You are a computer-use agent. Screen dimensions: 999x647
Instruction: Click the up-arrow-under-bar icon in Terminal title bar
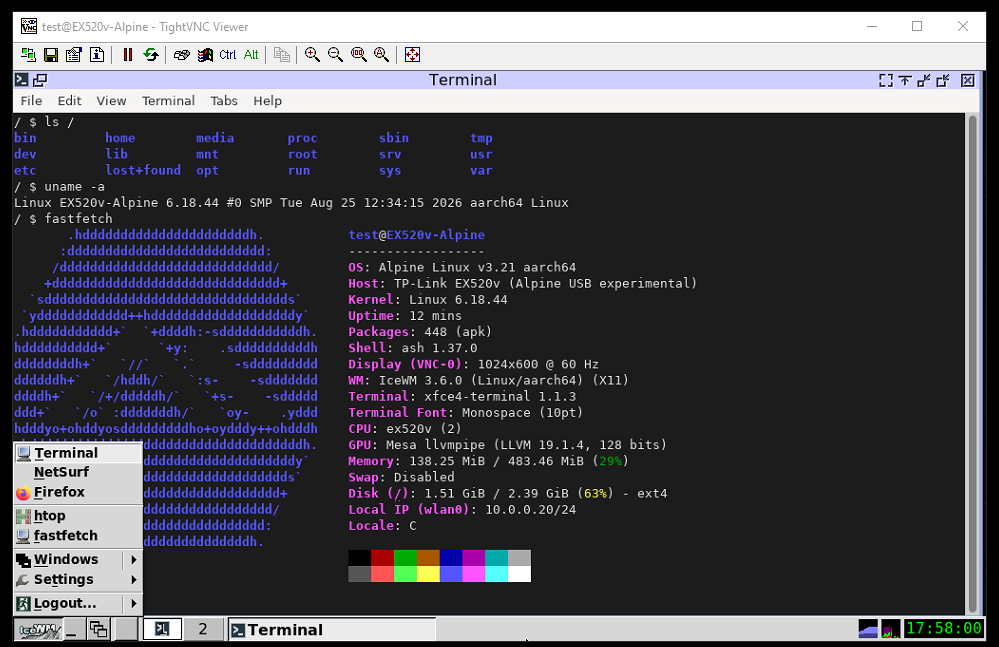pos(905,80)
